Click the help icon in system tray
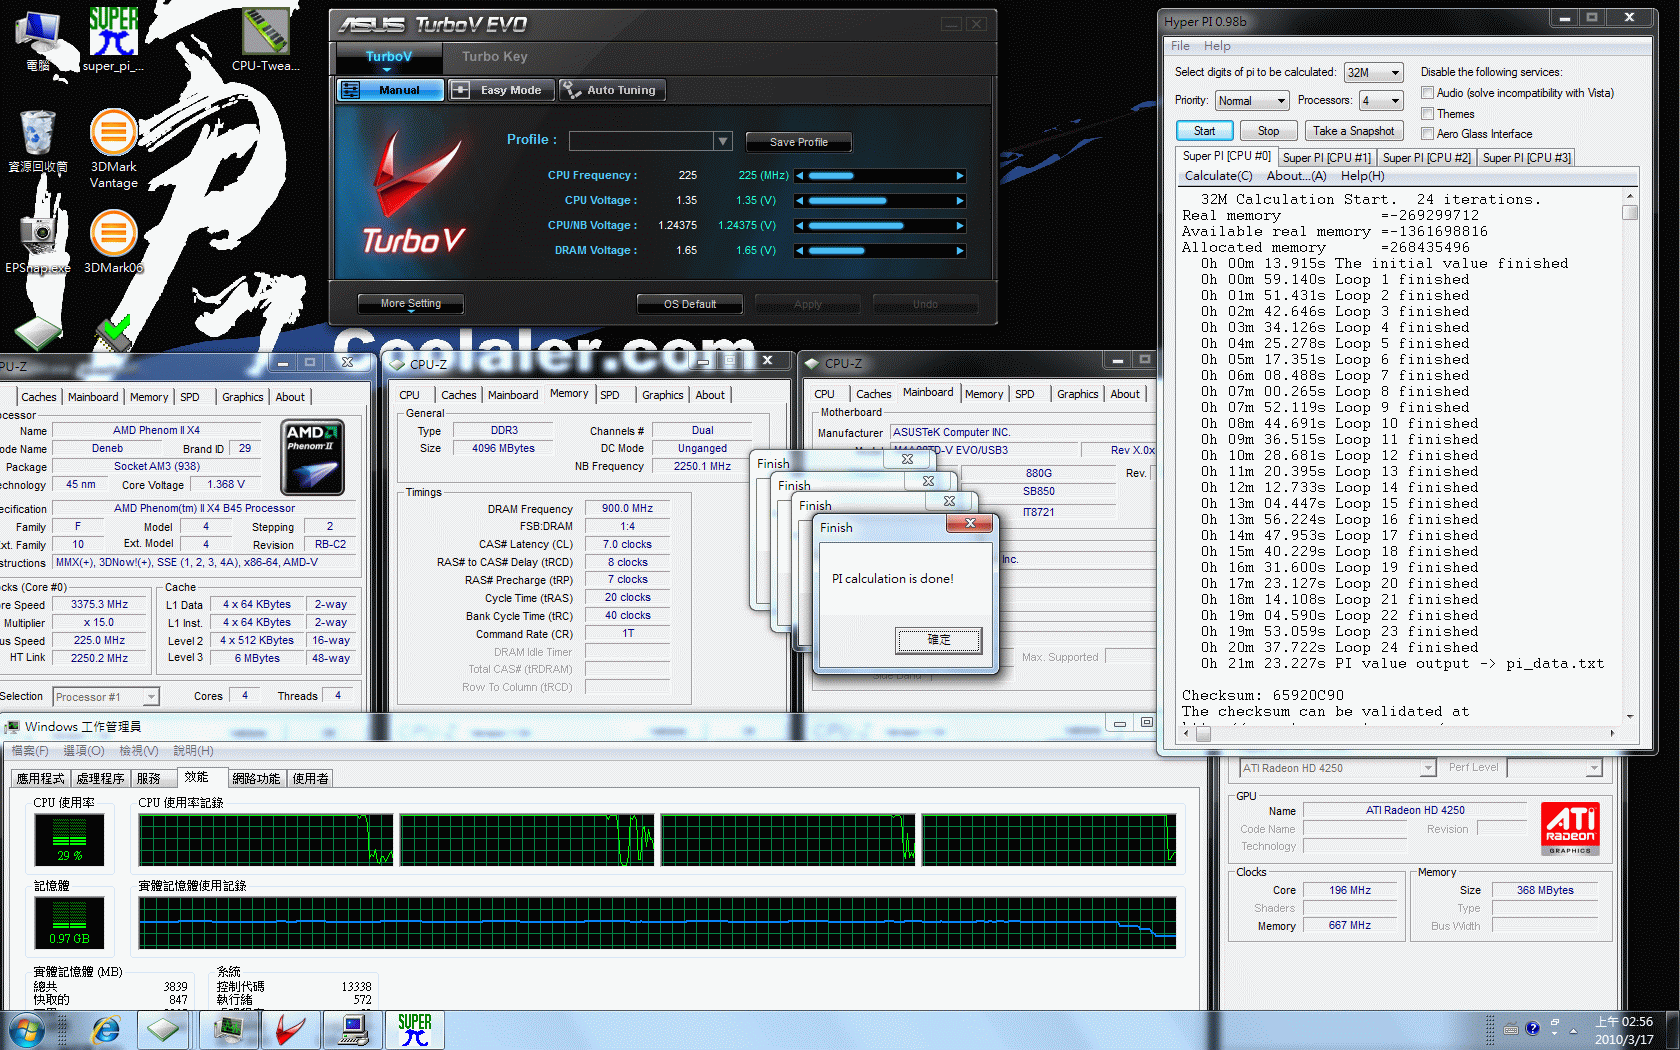The width and height of the screenshot is (1680, 1050). (x=1532, y=1028)
